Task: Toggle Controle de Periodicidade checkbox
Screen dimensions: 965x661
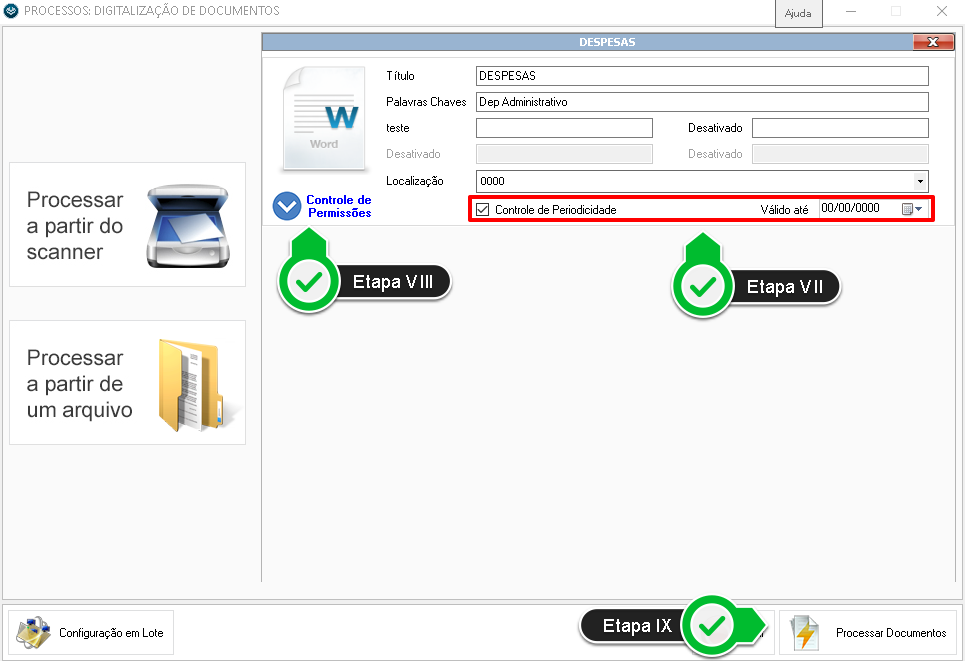Action: pos(482,209)
